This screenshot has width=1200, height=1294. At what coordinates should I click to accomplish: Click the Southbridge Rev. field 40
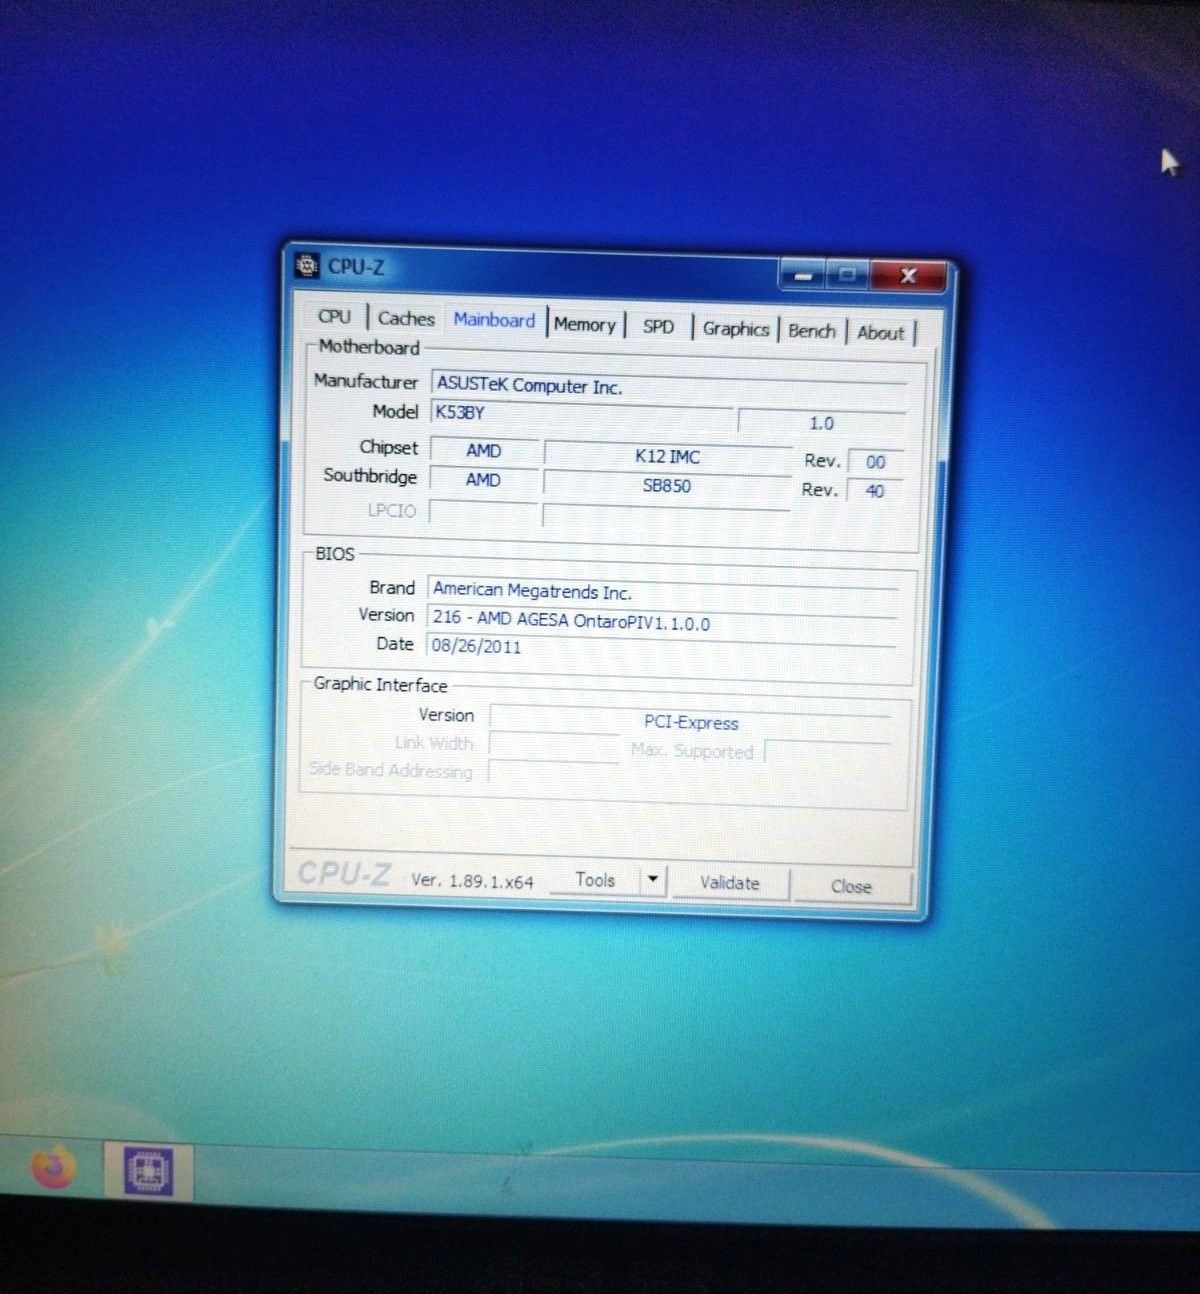[875, 491]
